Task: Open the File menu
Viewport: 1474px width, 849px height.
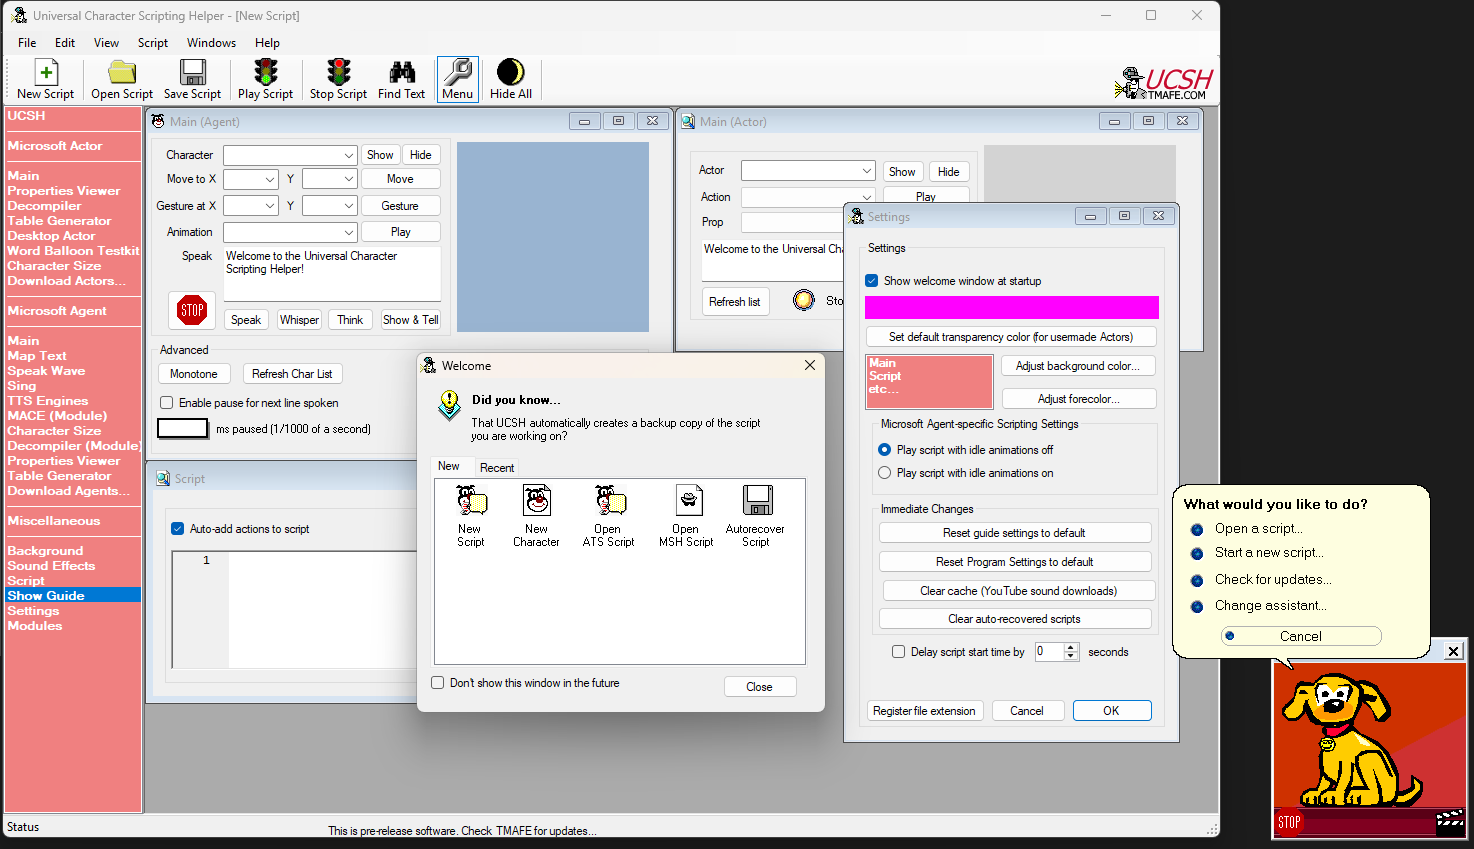Action: pyautogui.click(x=27, y=43)
